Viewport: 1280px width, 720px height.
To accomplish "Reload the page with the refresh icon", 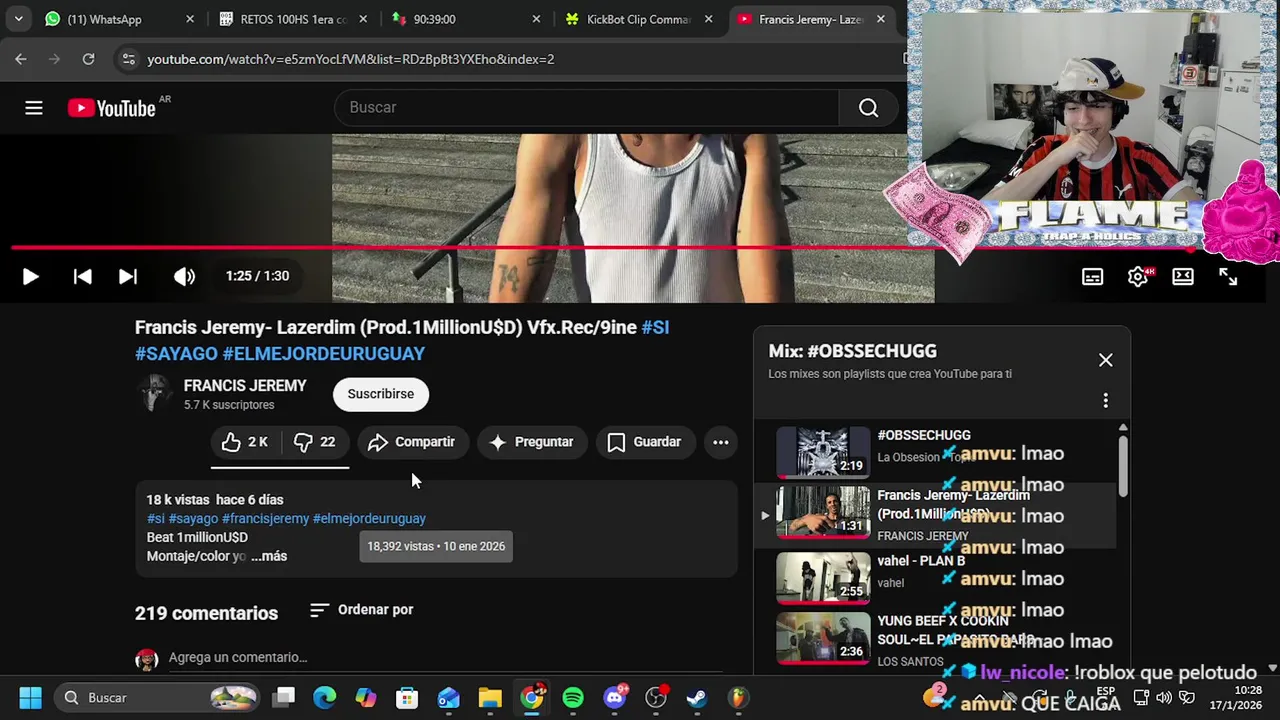I will [88, 59].
